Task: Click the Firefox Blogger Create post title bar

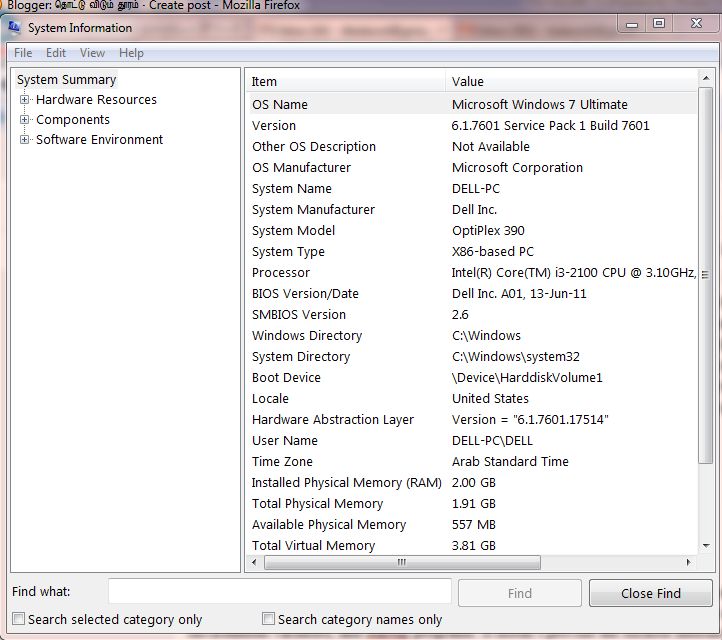Action: click(361, 6)
